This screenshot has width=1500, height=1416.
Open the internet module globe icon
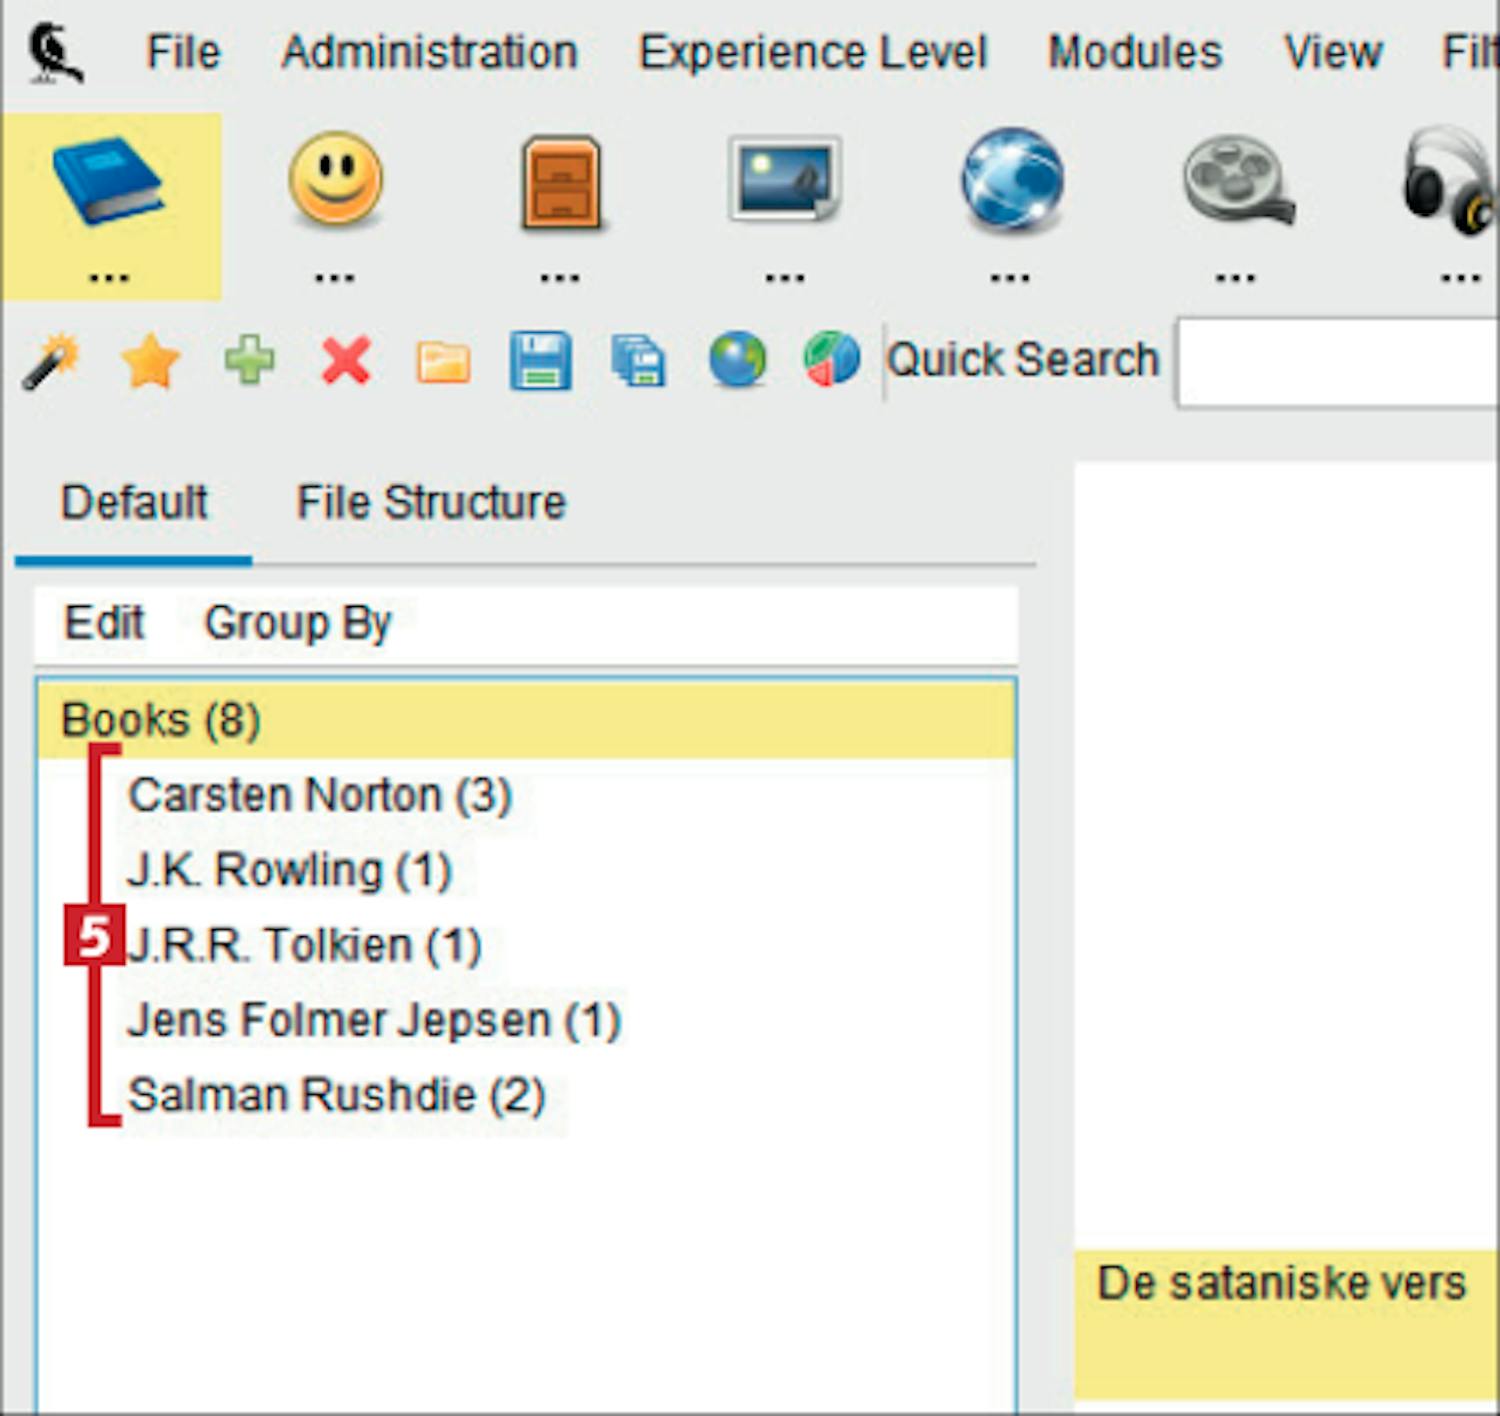(1012, 179)
